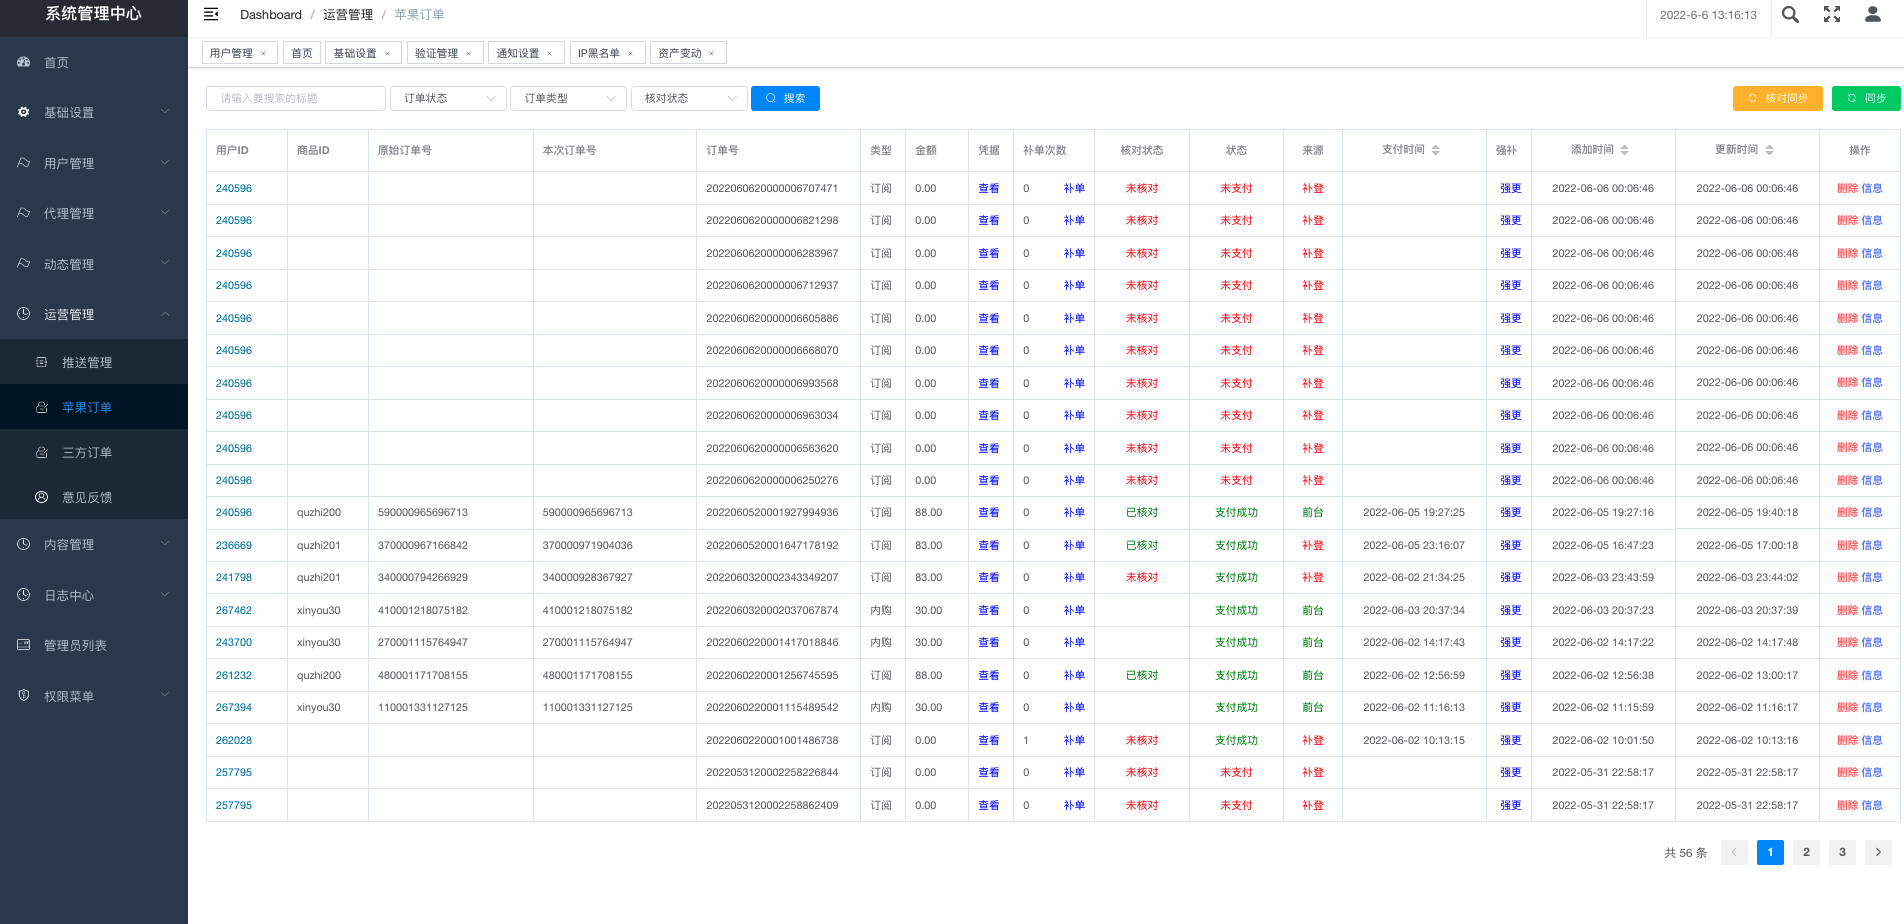
Task: Click the blue 搜索 button
Action: (785, 98)
